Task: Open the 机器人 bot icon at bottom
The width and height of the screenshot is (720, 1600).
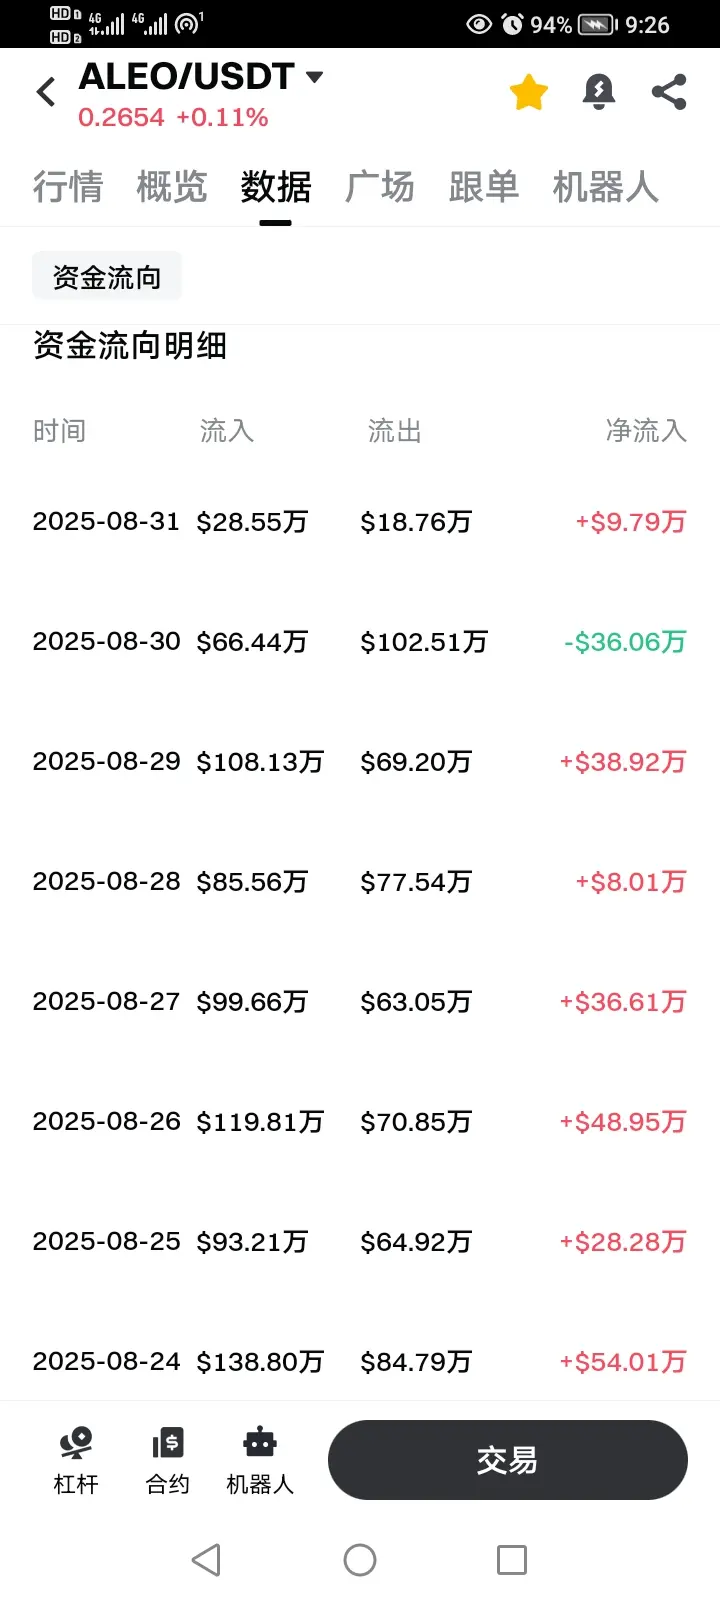Action: point(260,1461)
